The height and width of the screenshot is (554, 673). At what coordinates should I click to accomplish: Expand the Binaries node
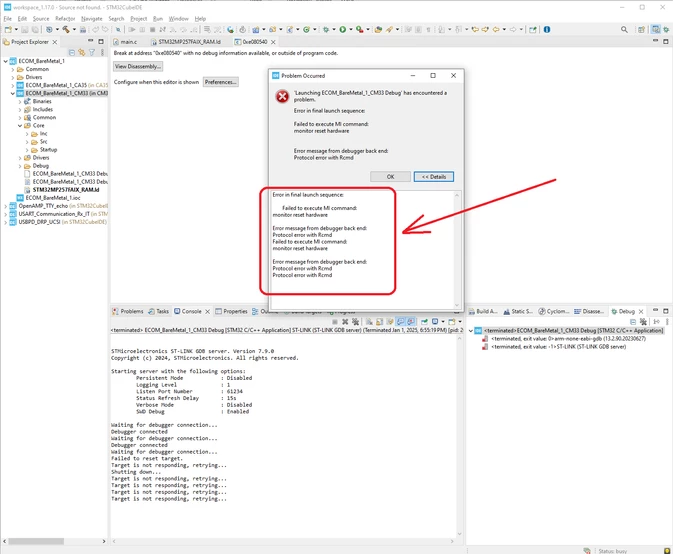pos(20,101)
